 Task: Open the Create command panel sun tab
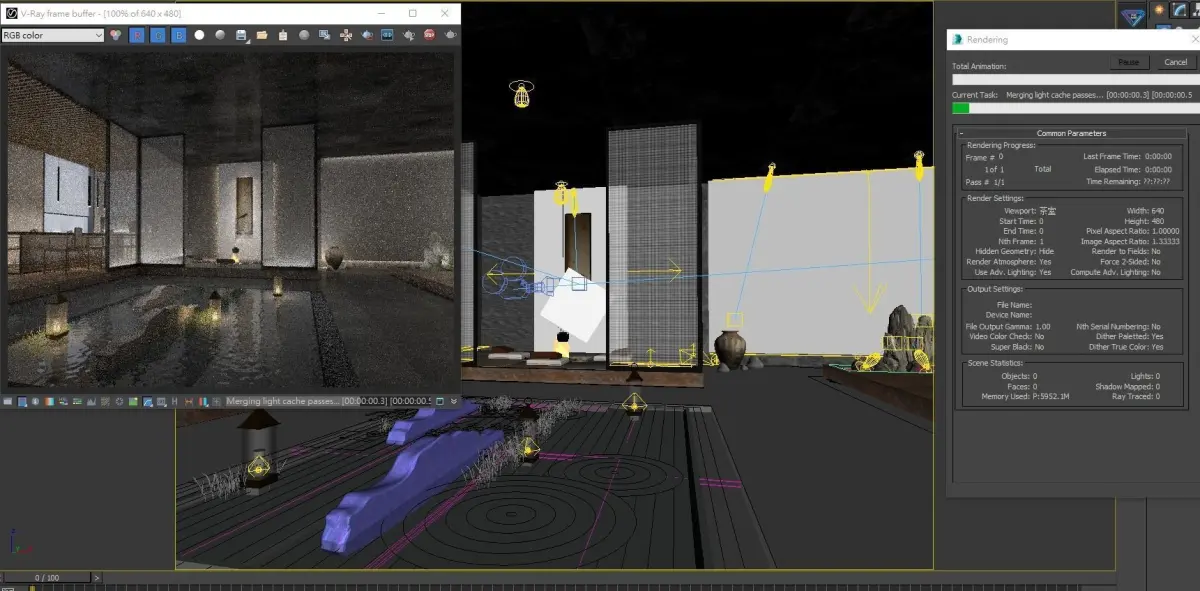tap(1159, 10)
